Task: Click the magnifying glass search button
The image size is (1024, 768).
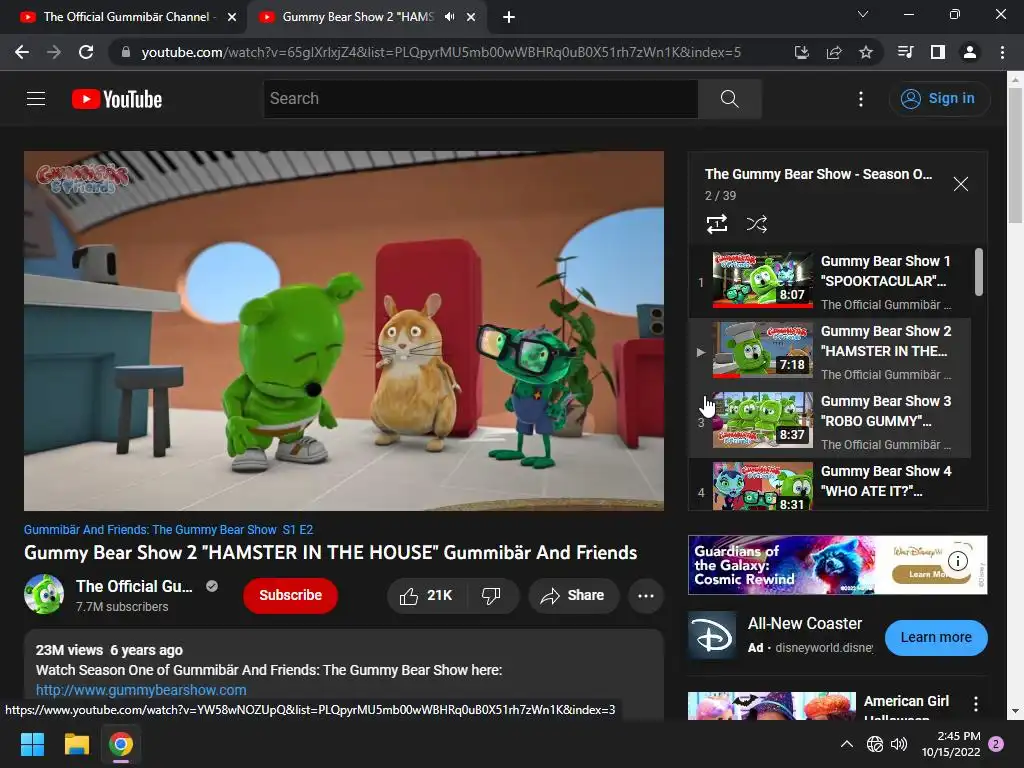Action: (729, 99)
